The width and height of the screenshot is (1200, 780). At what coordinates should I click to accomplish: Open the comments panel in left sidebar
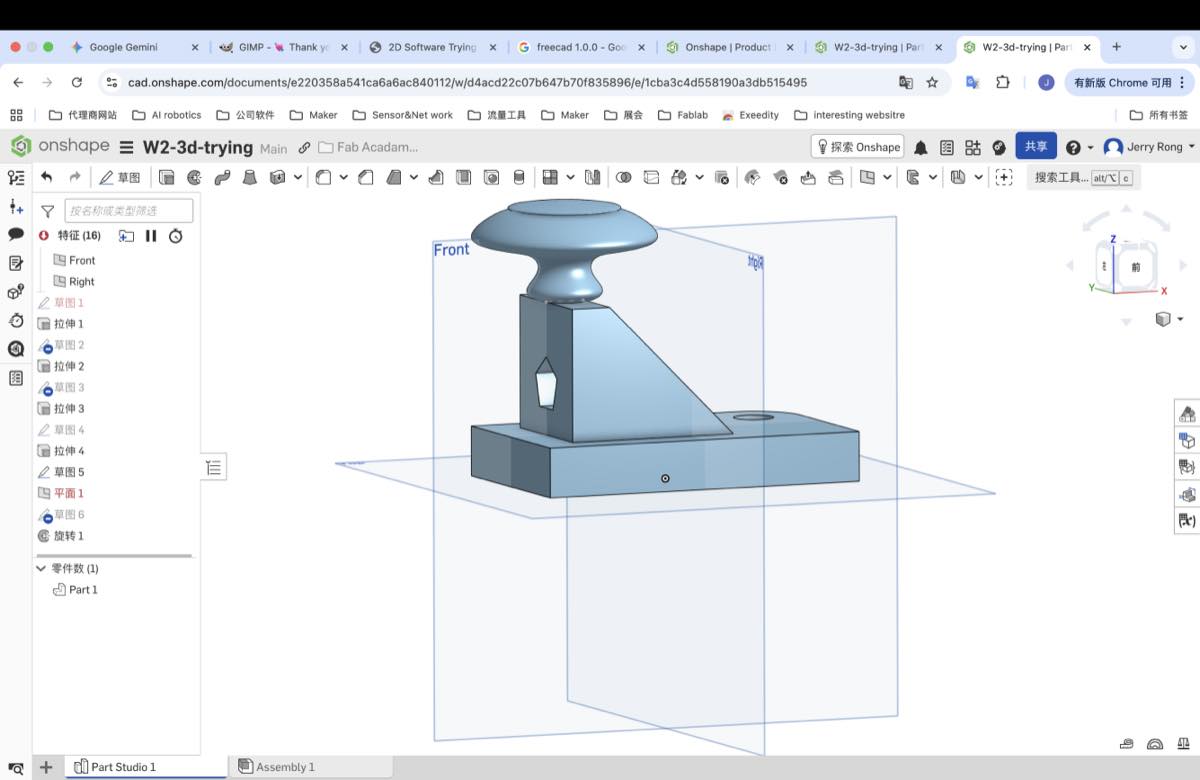(x=16, y=234)
